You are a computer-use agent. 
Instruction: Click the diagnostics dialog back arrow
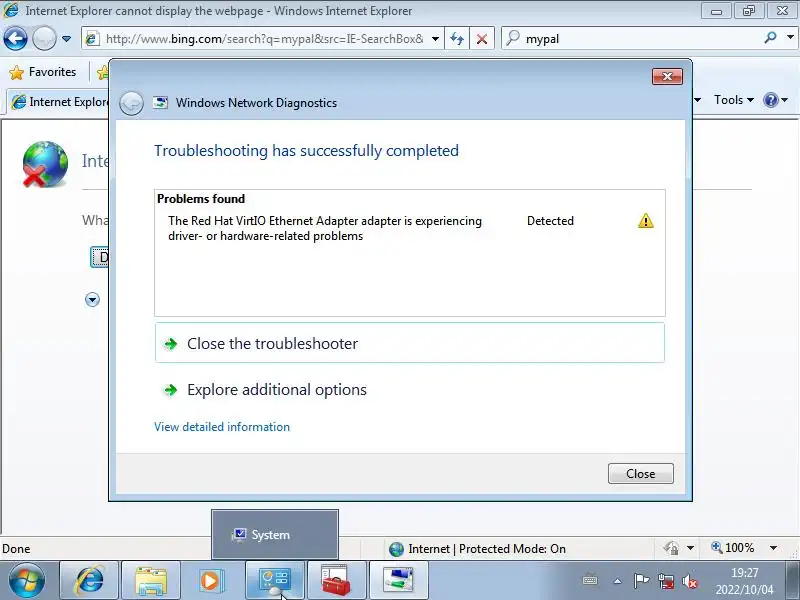point(131,103)
